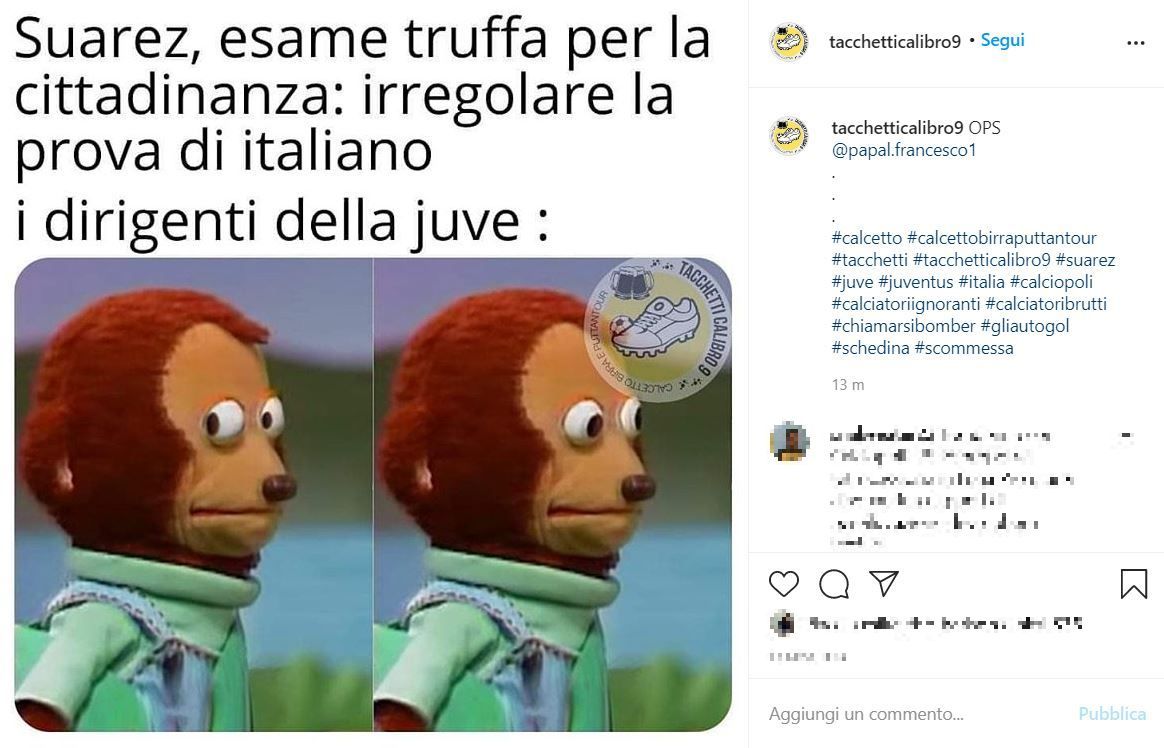1164x748 pixels.
Task: Like the post with the heart icon
Action: point(783,584)
